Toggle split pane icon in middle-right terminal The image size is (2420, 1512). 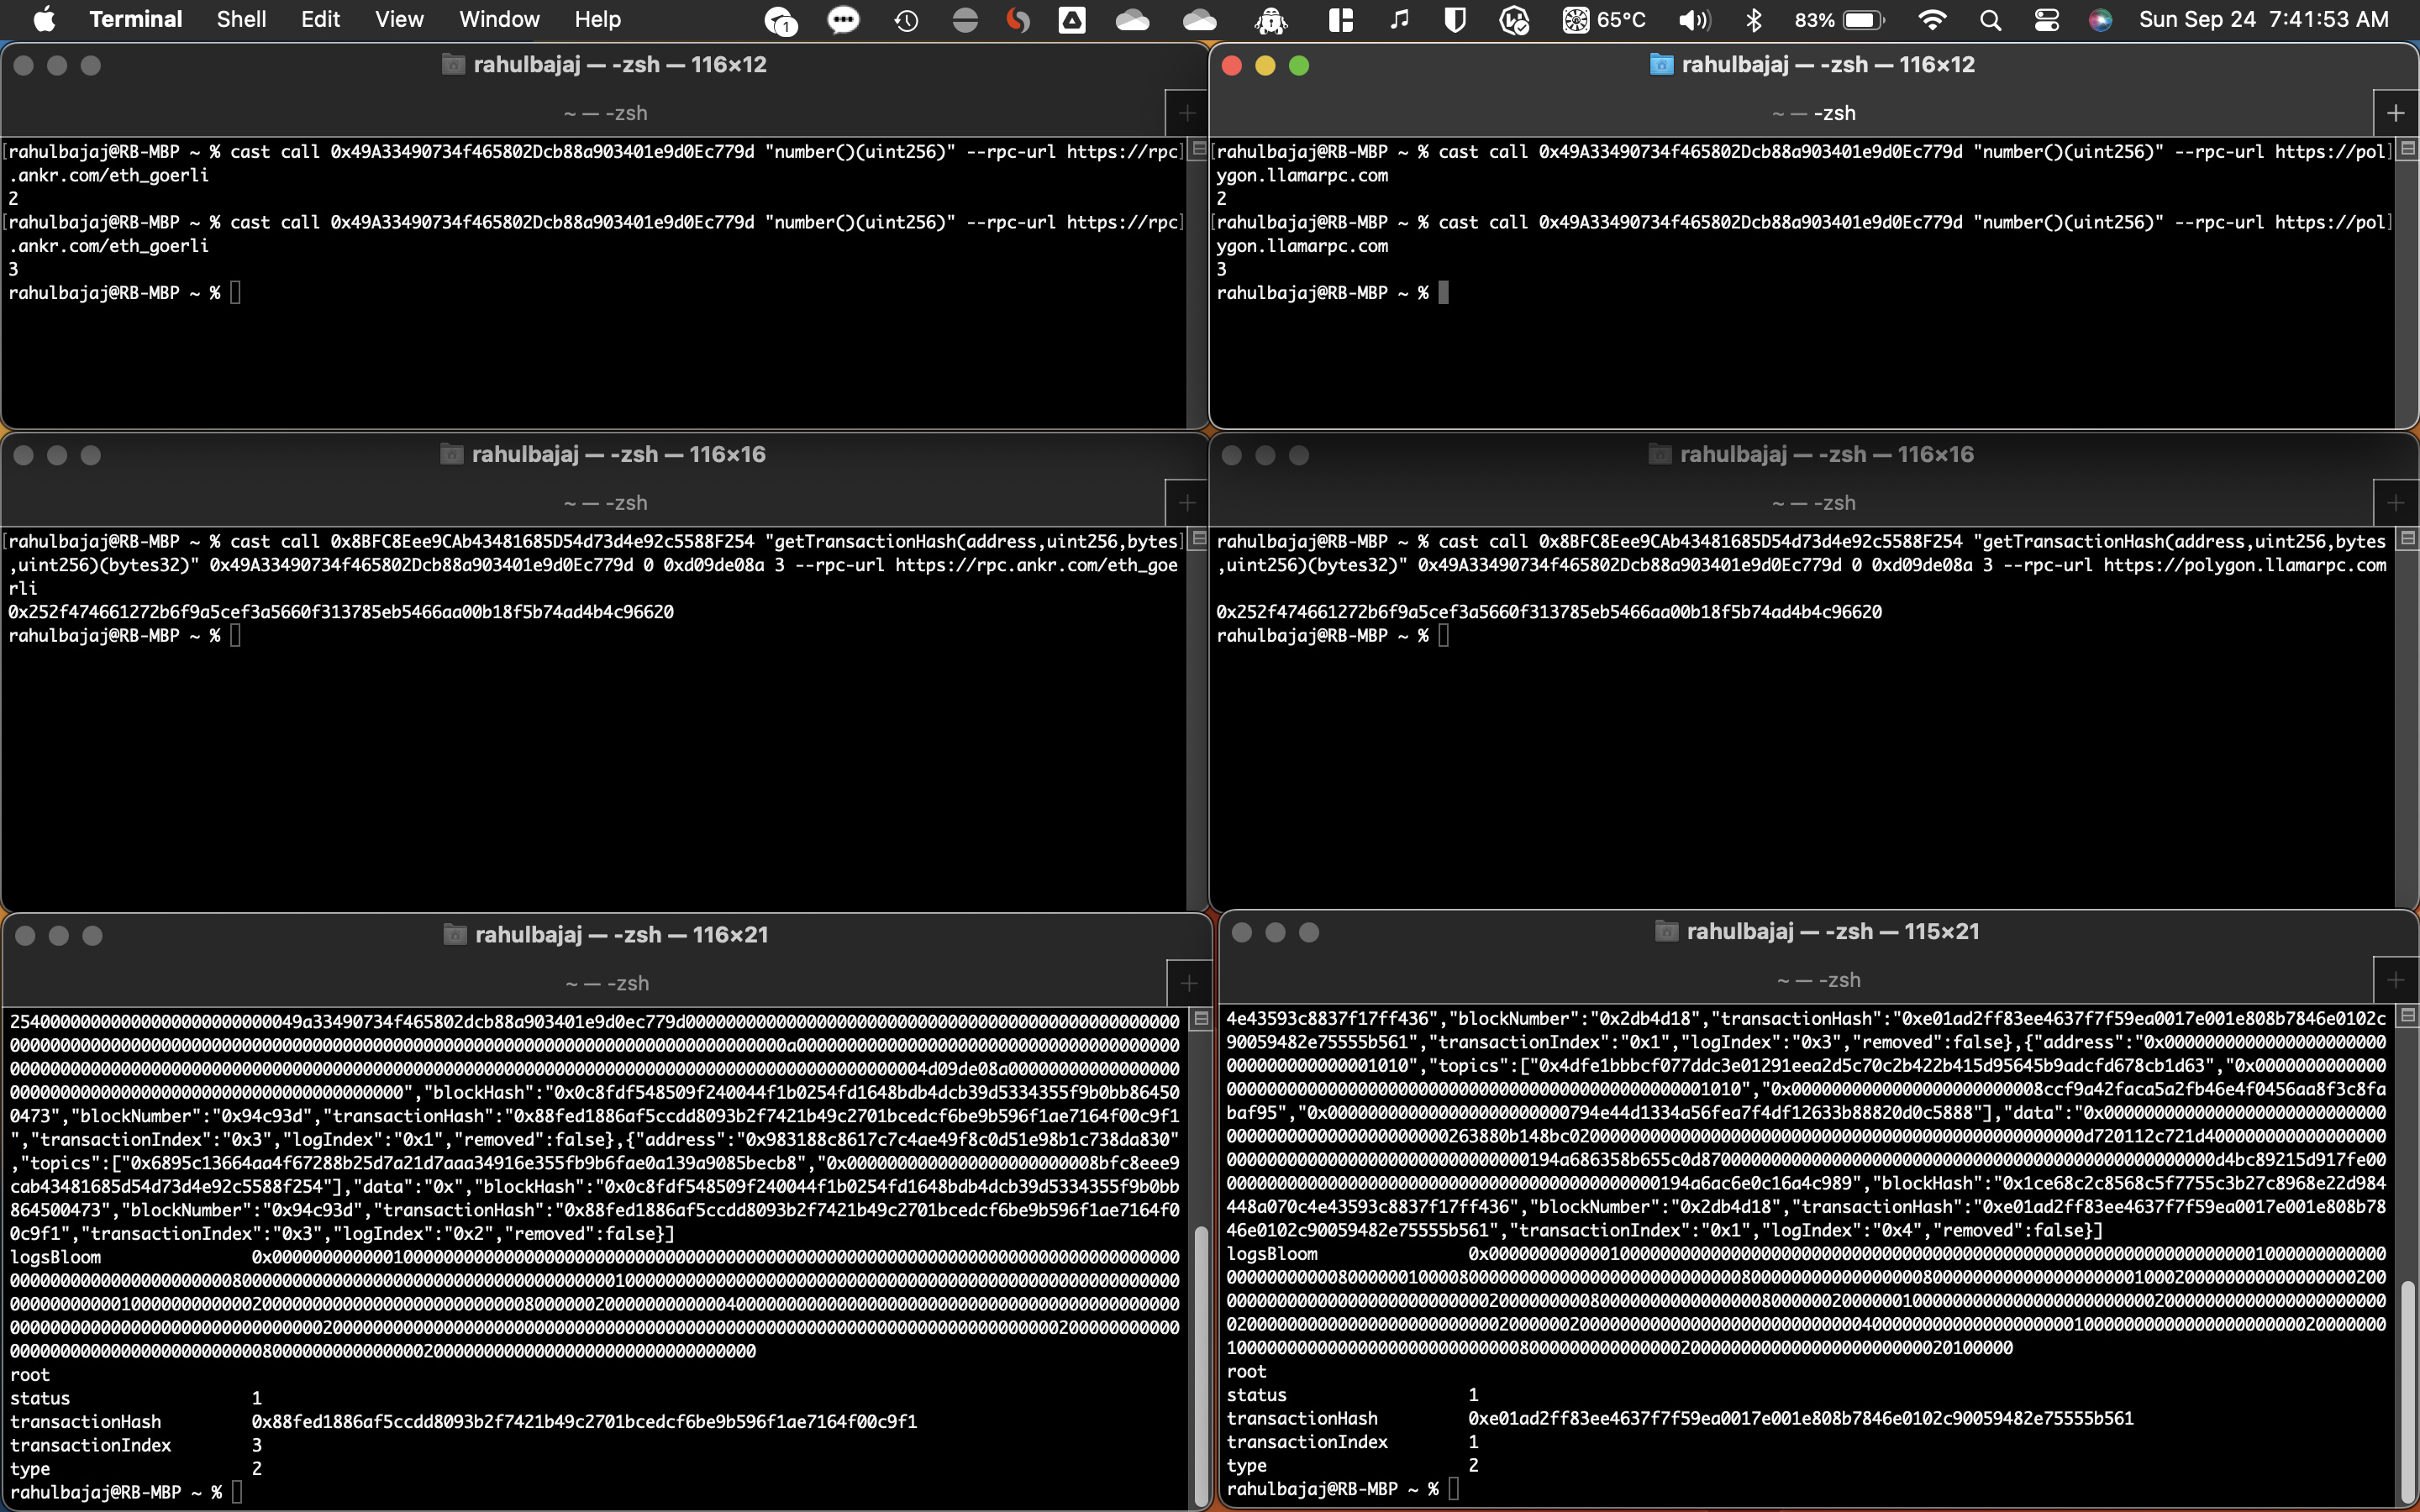[2407, 539]
